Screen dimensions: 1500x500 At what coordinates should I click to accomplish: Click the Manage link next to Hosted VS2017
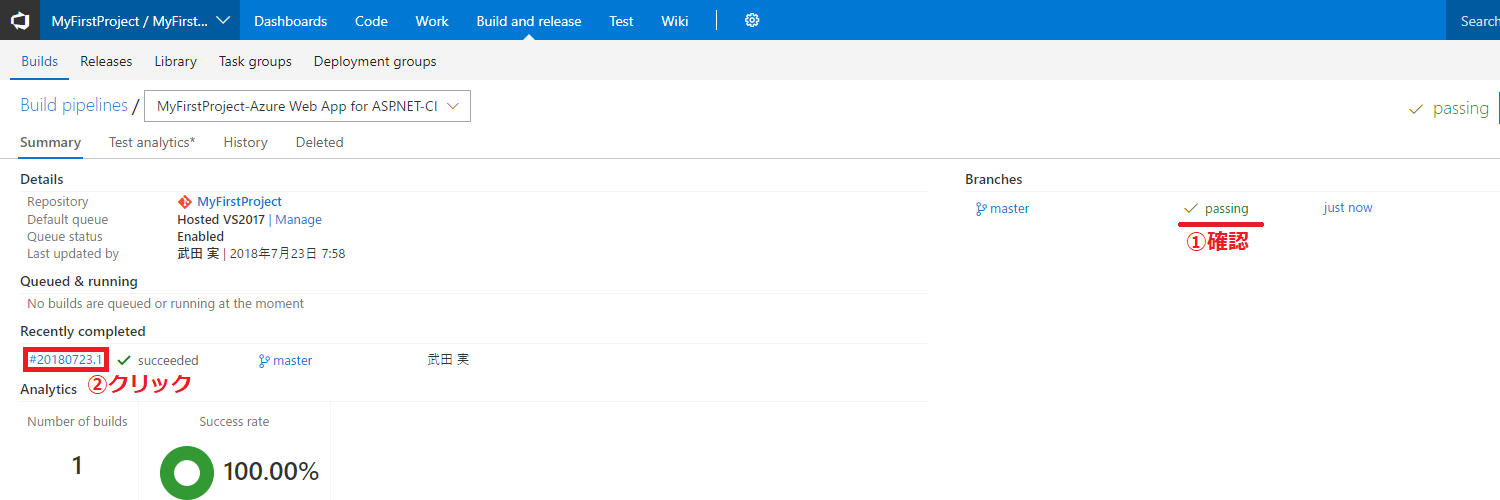(298, 220)
